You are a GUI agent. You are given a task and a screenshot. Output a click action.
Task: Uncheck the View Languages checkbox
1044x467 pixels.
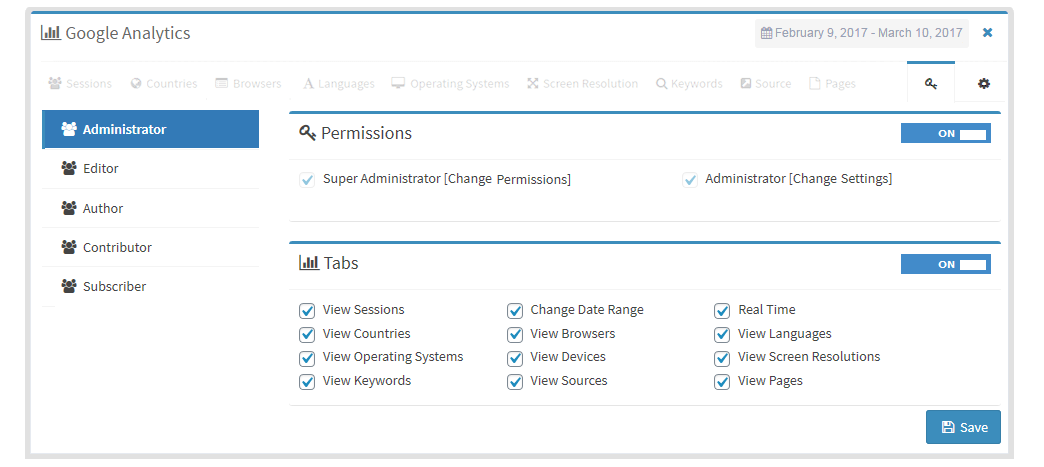point(722,334)
